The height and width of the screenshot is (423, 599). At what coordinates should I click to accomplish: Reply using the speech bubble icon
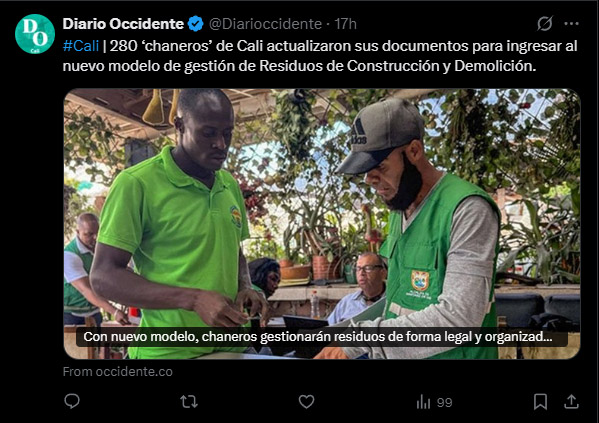pyautogui.click(x=72, y=401)
